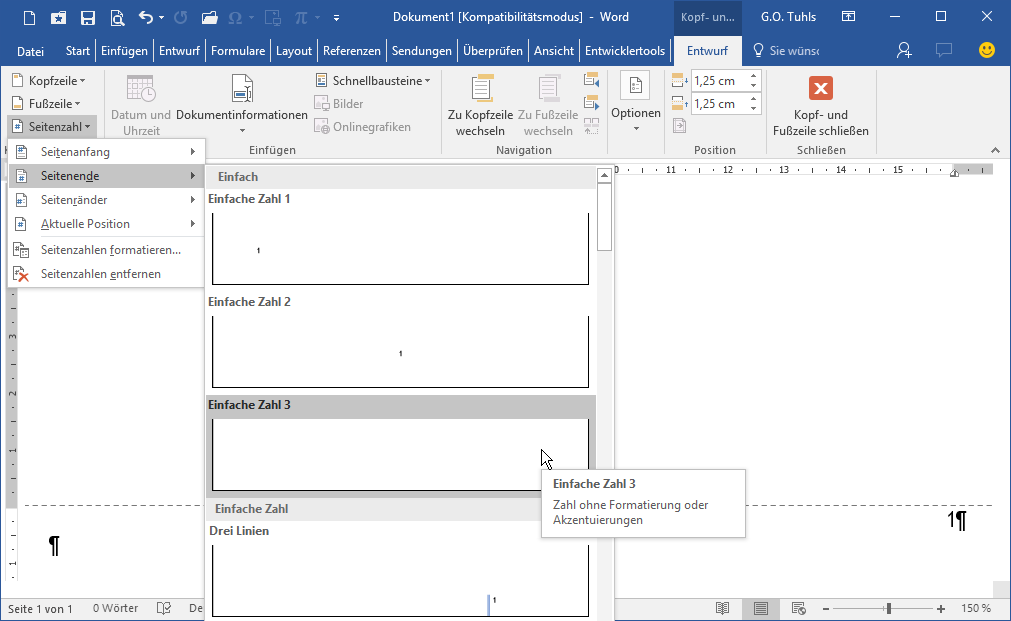Switch to Web Layout view icon
The height and width of the screenshot is (621, 1011).
click(x=799, y=608)
